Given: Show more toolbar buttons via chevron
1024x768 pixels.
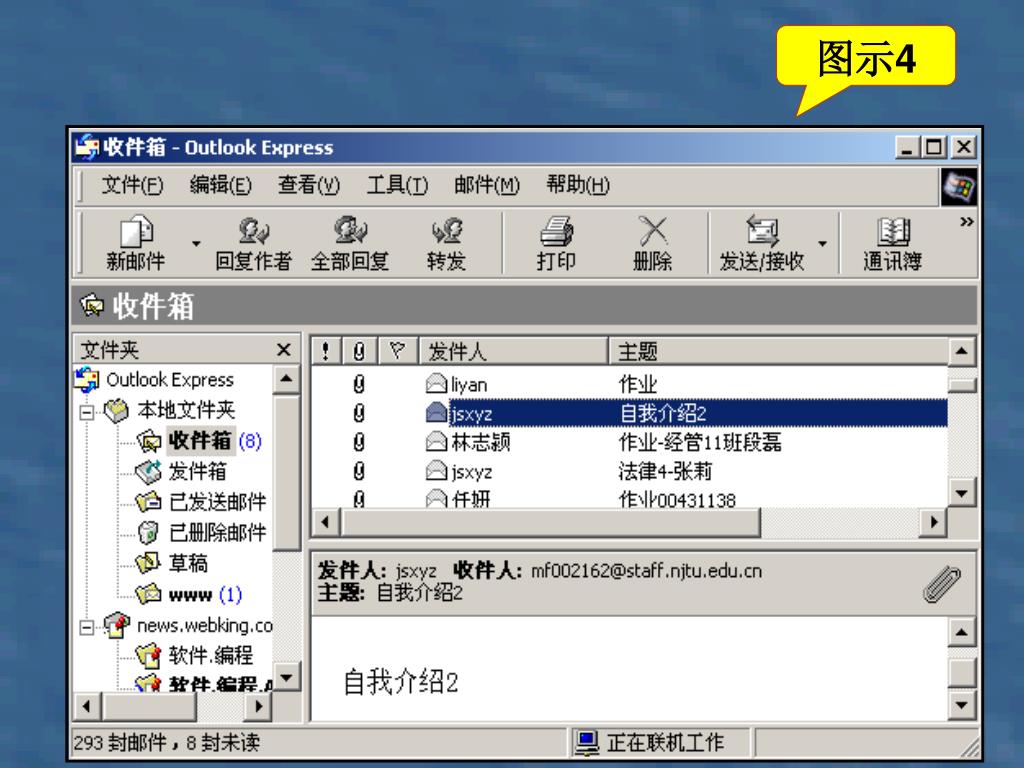Looking at the screenshot, I should pyautogui.click(x=967, y=221).
